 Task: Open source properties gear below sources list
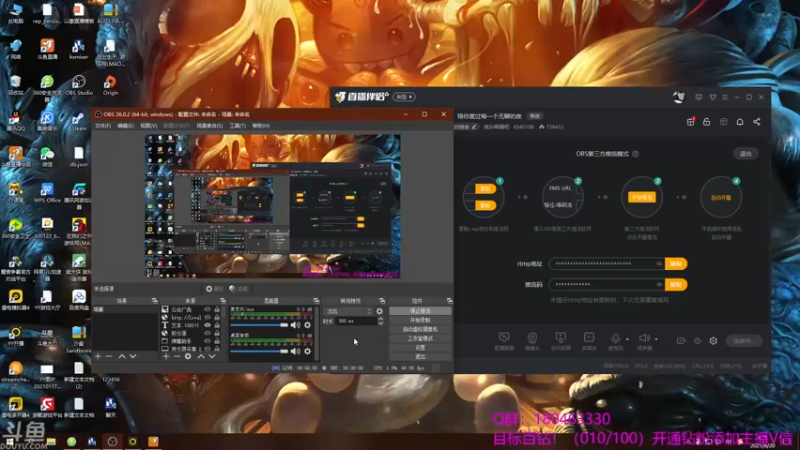(188, 356)
